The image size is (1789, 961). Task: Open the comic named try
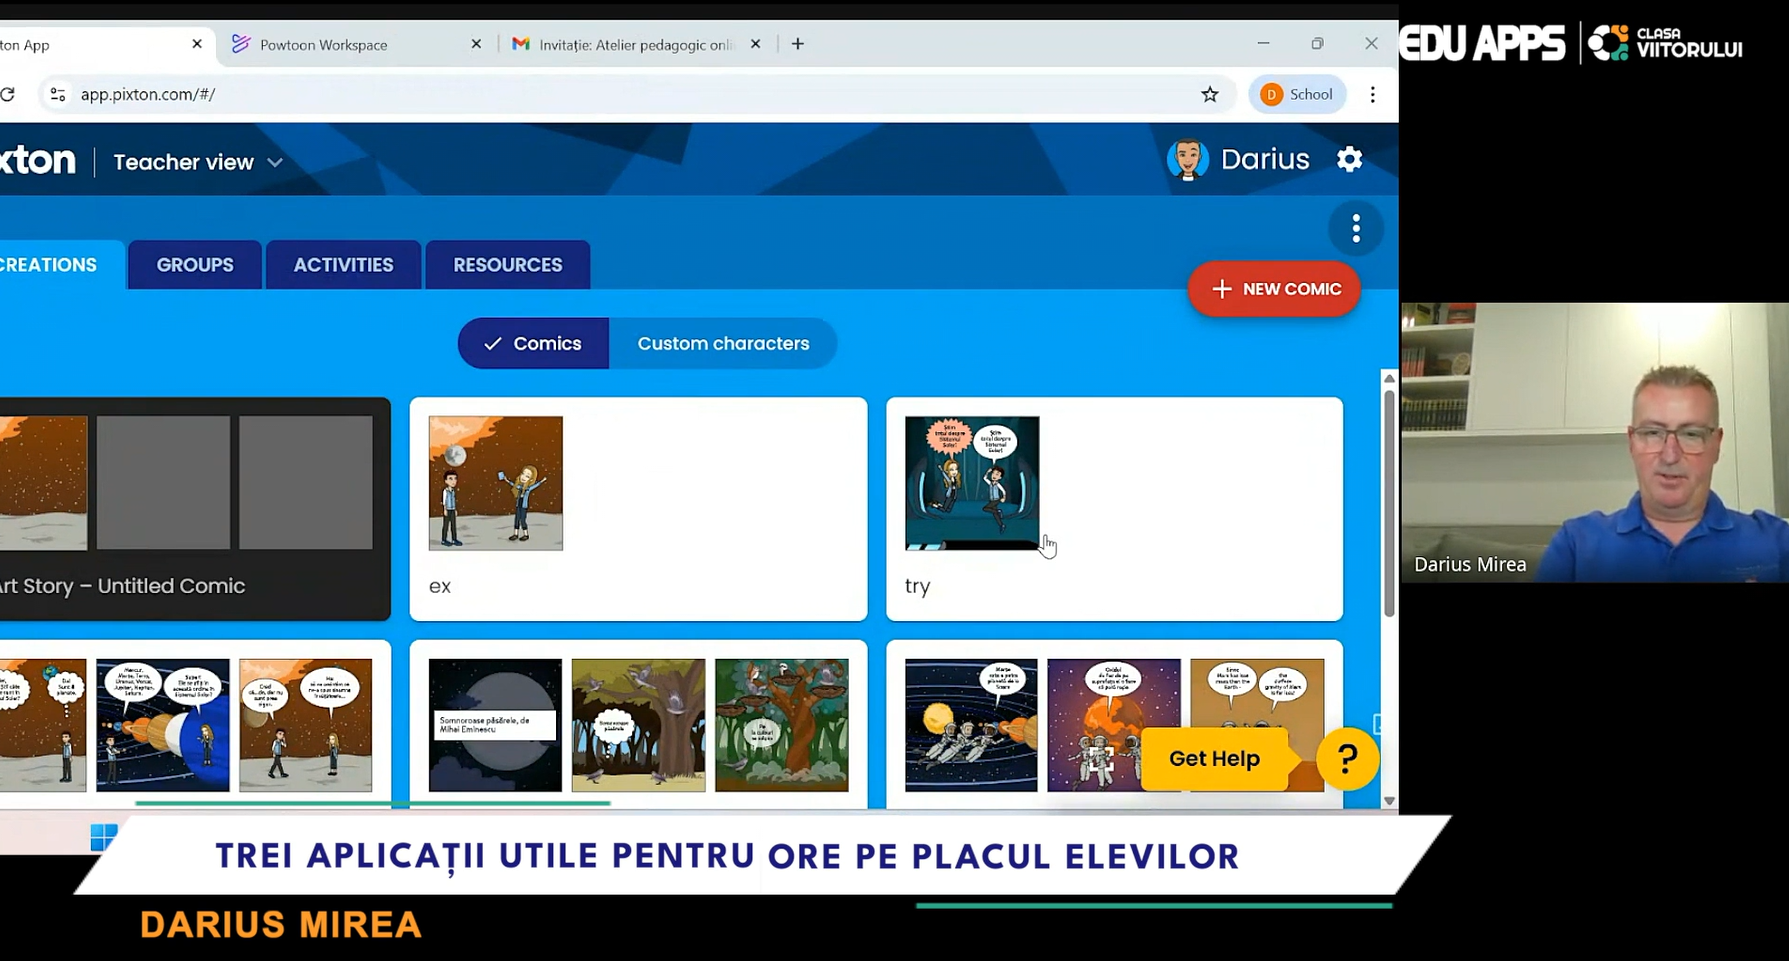click(x=1114, y=509)
